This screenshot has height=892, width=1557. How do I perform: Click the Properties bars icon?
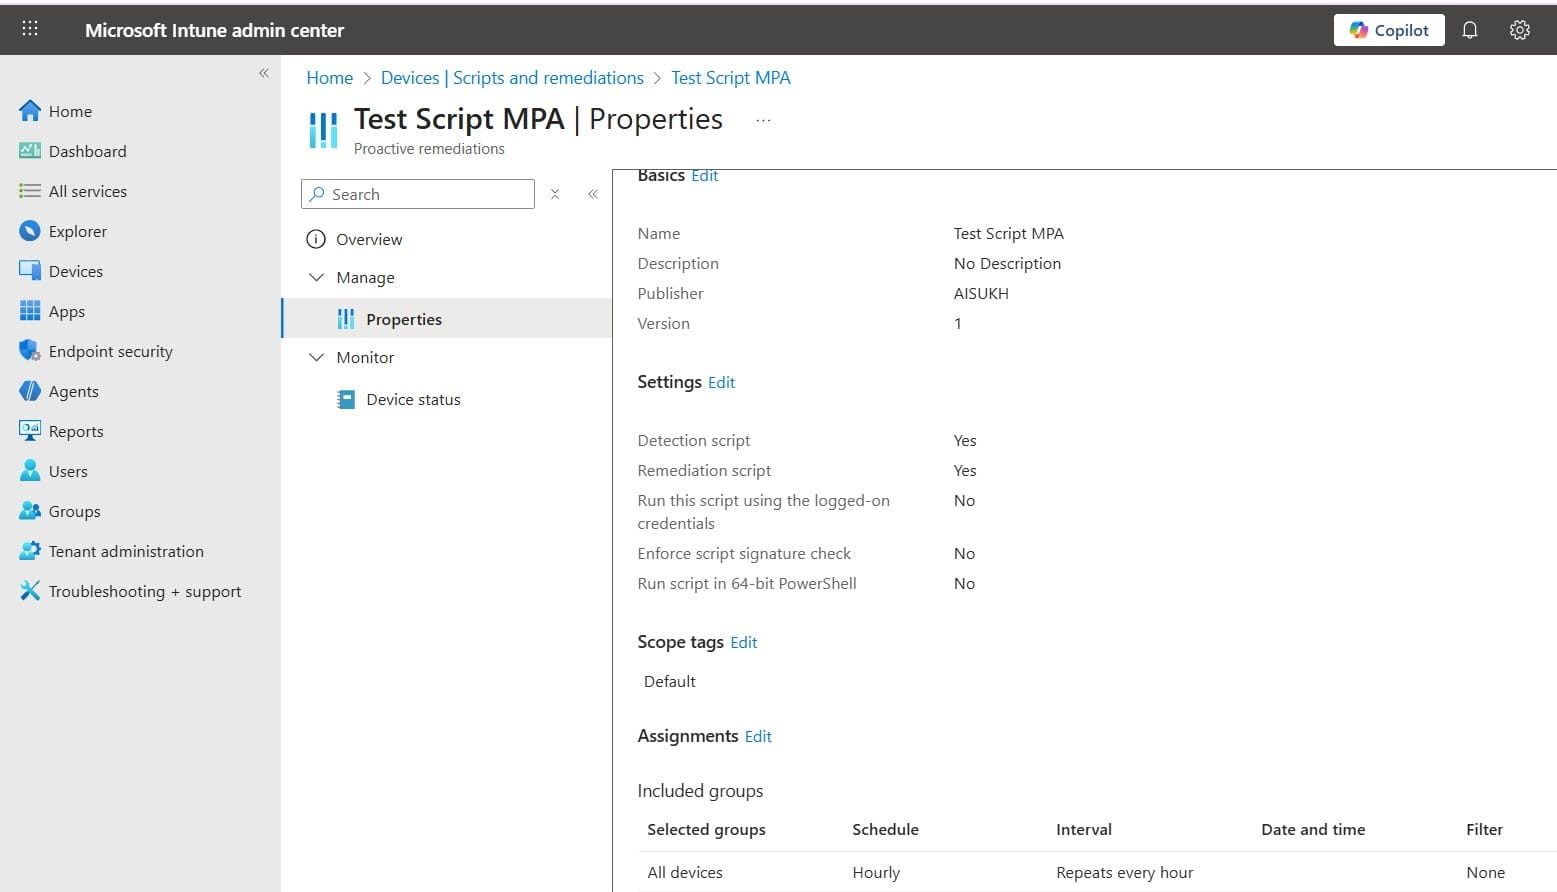pos(346,319)
